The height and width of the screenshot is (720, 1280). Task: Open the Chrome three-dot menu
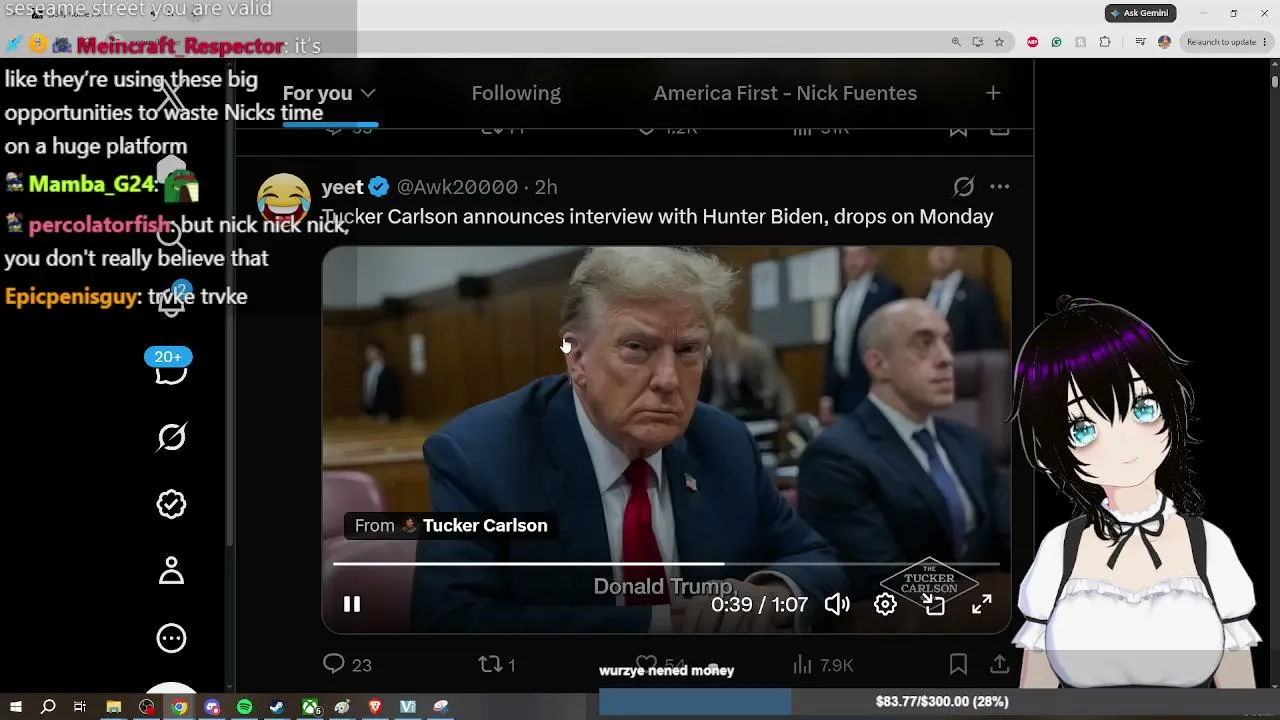coord(1265,42)
